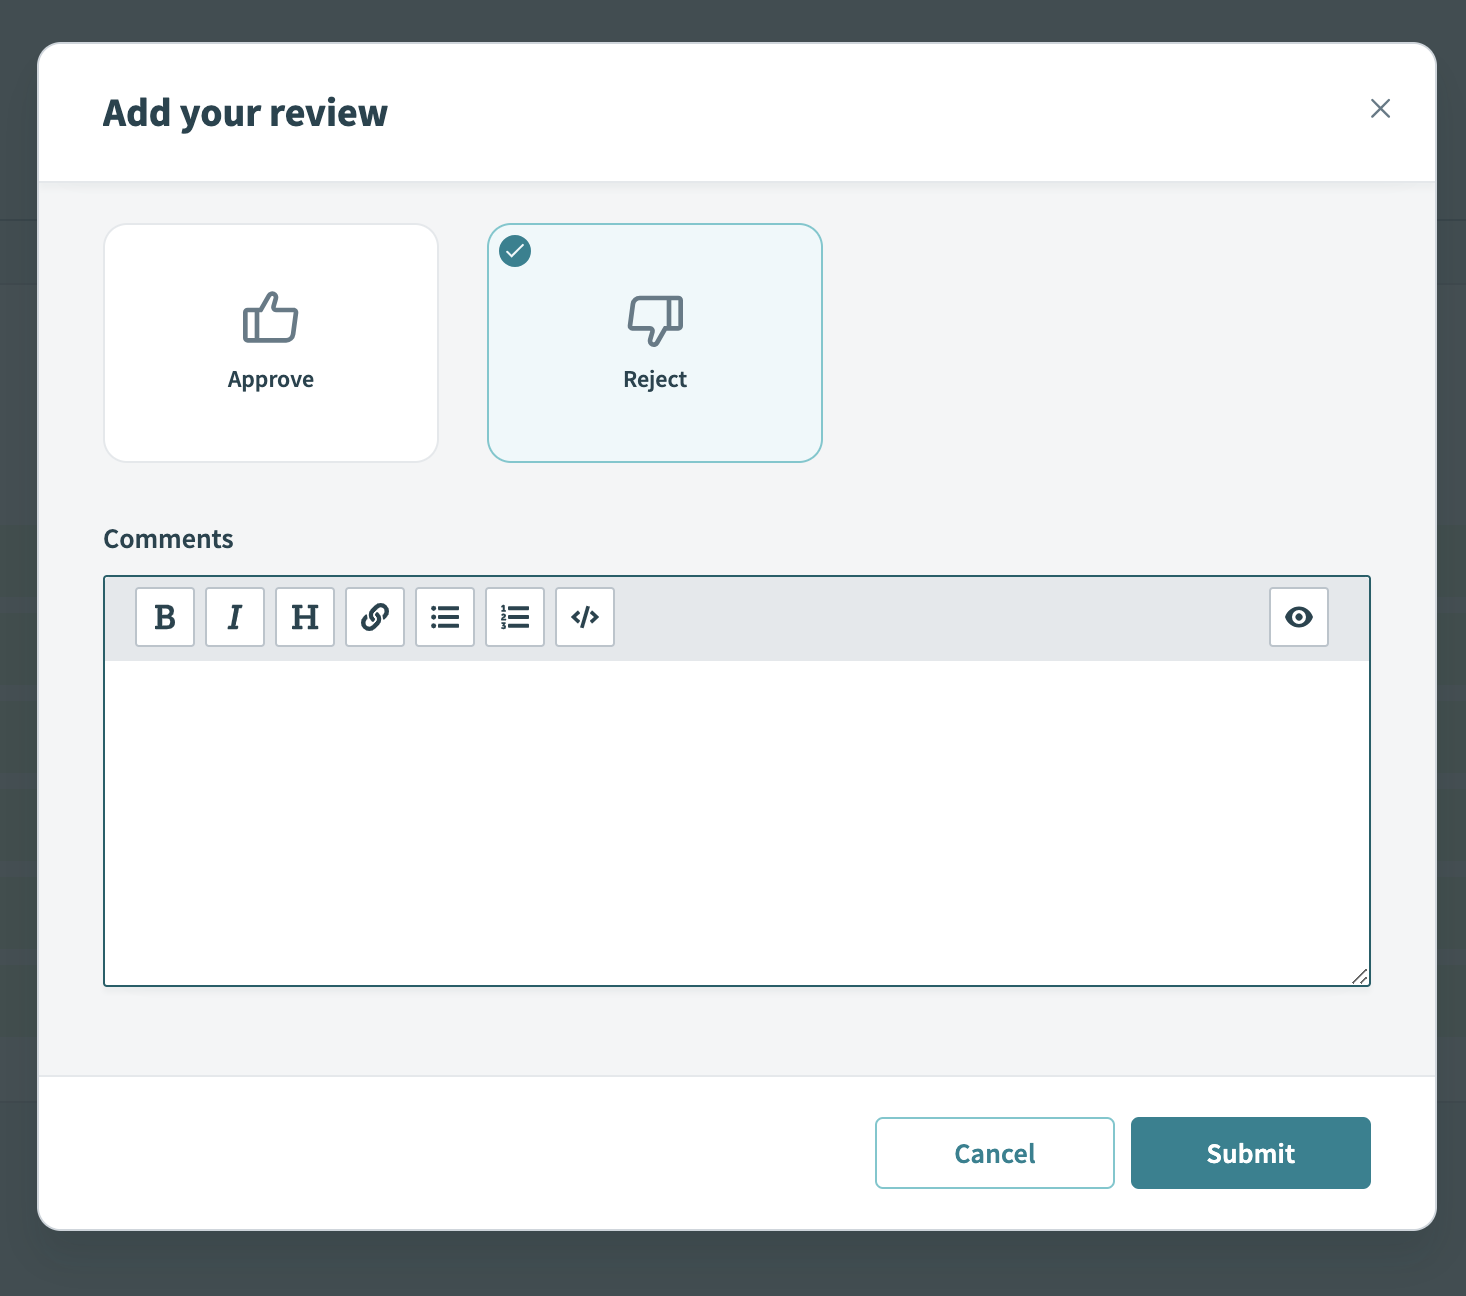Add a bulleted list to the comment
1466x1296 pixels.
click(445, 617)
